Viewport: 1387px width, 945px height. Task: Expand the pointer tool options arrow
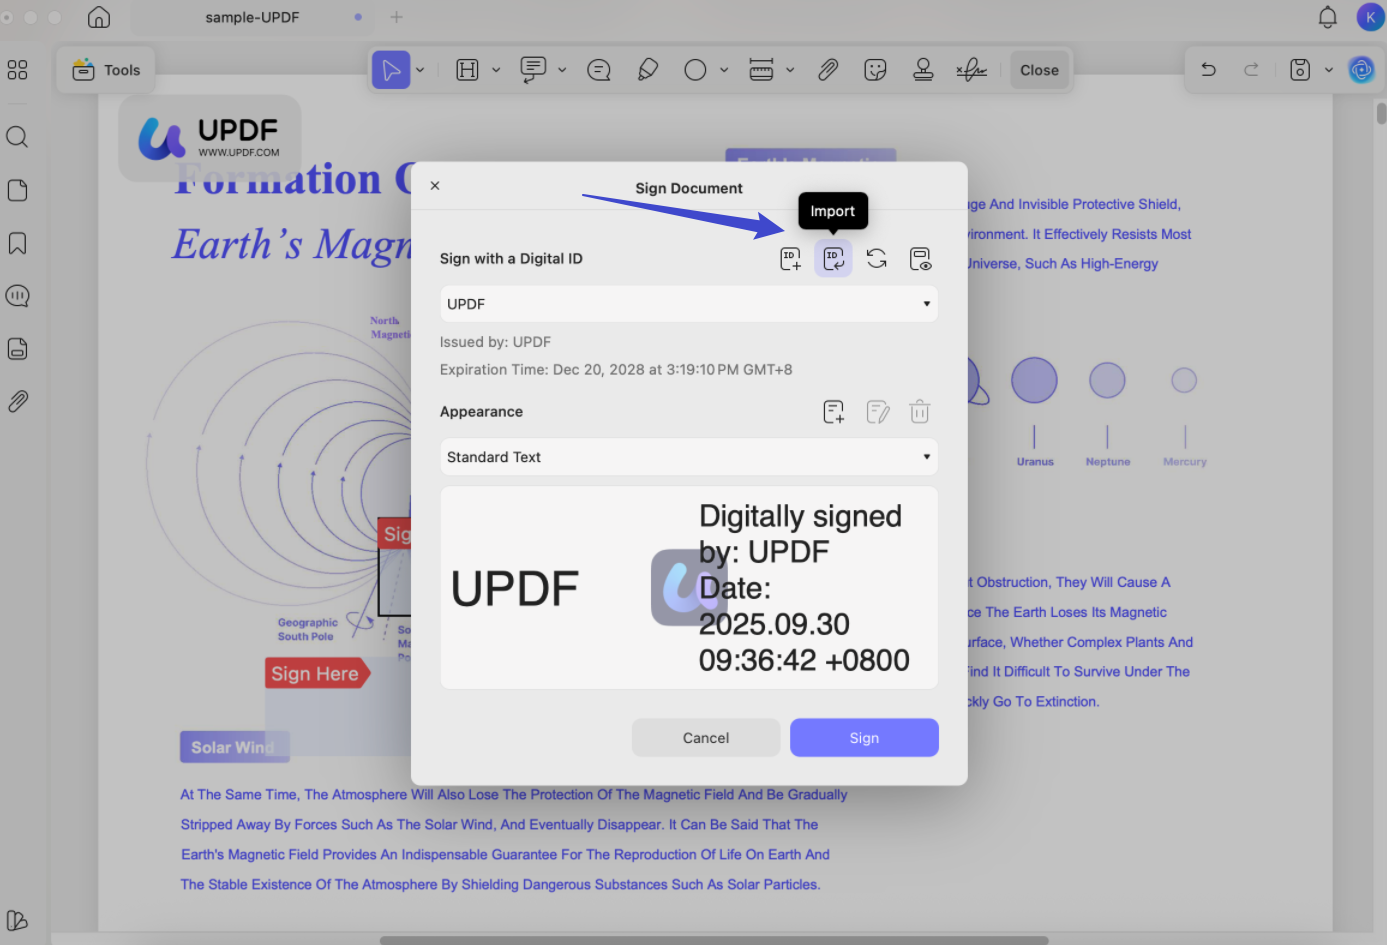420,70
